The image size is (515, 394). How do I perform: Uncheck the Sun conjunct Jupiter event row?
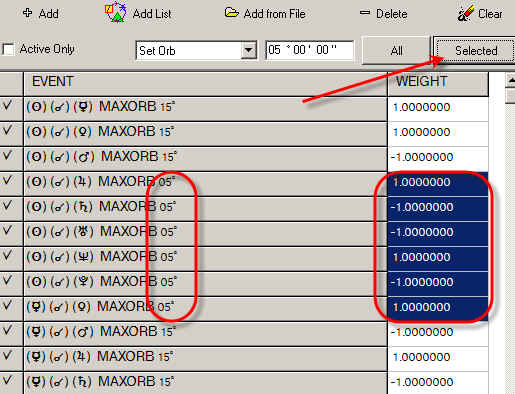[x=7, y=182]
